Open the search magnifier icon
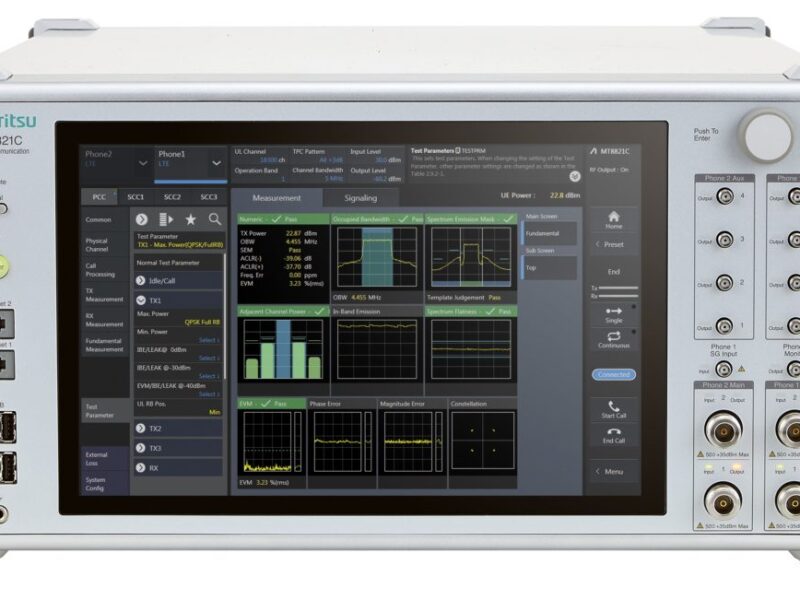 click(215, 220)
